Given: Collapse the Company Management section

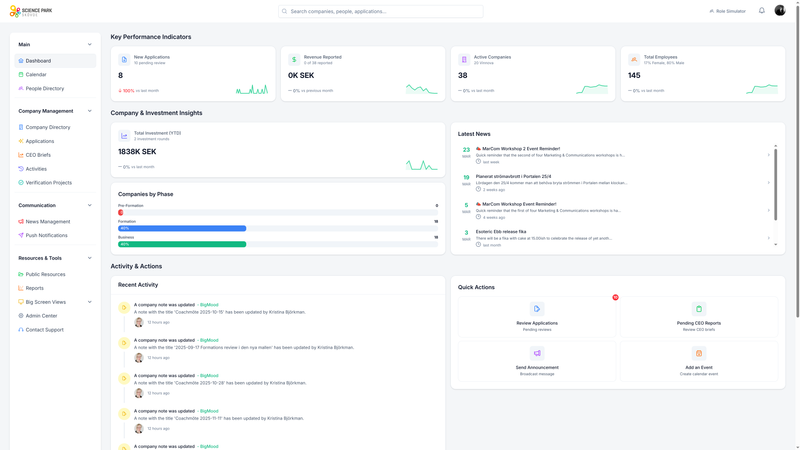Looking at the screenshot, I should (89, 111).
